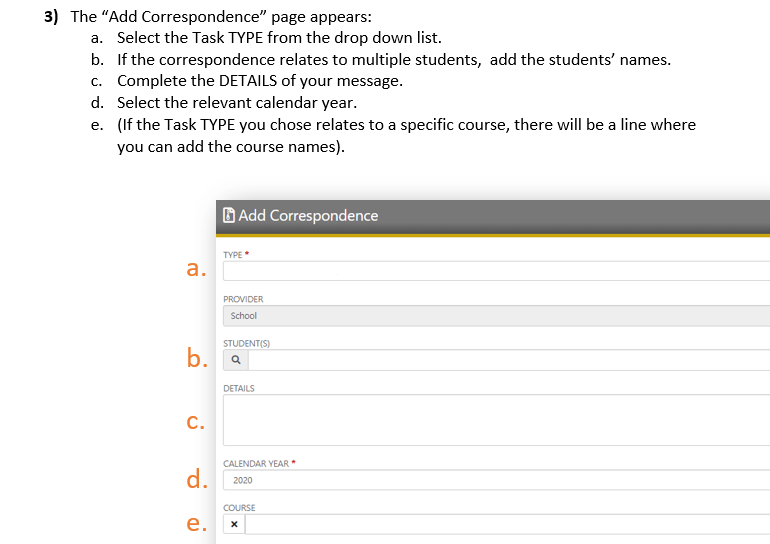Screen dimensions: 770x544
Task: Click the PROVIDER field showing School
Action: click(x=496, y=316)
